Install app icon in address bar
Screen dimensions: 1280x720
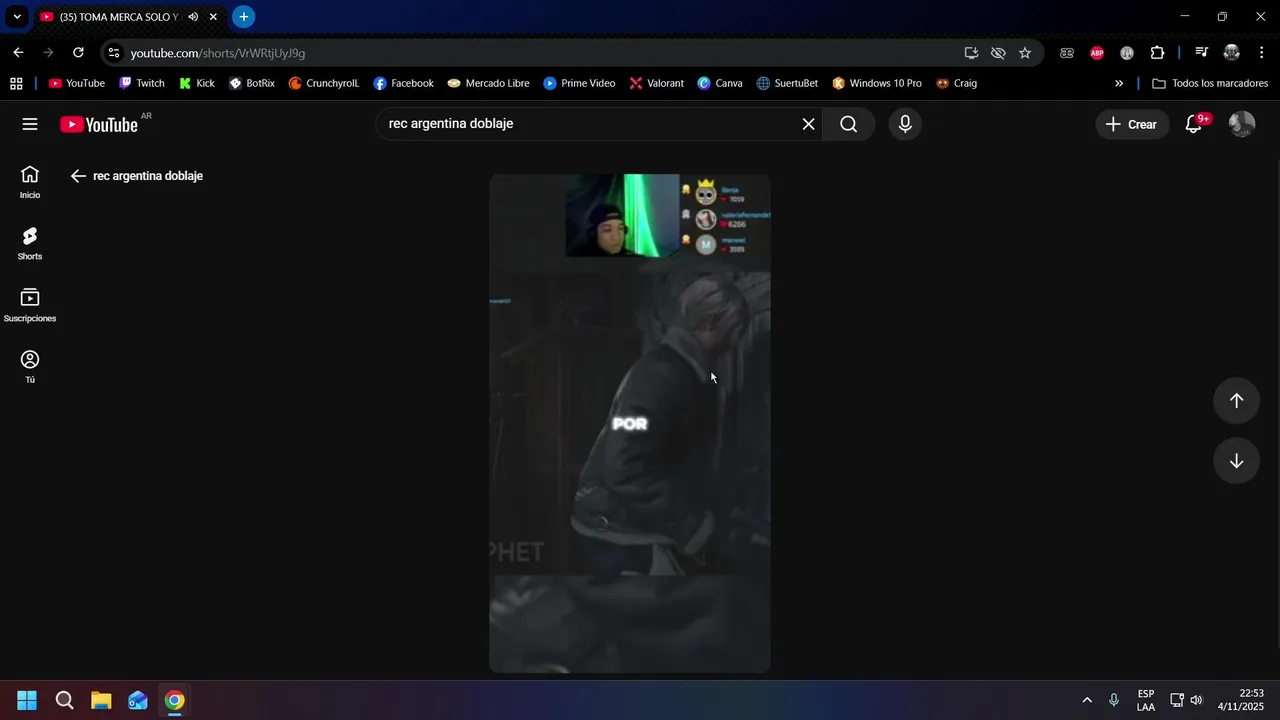[971, 53]
